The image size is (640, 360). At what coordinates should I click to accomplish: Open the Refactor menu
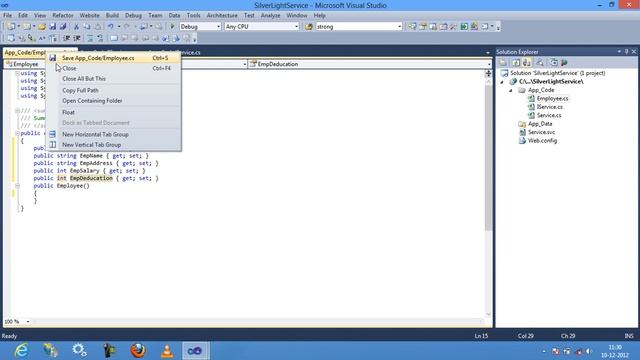[x=63, y=16]
